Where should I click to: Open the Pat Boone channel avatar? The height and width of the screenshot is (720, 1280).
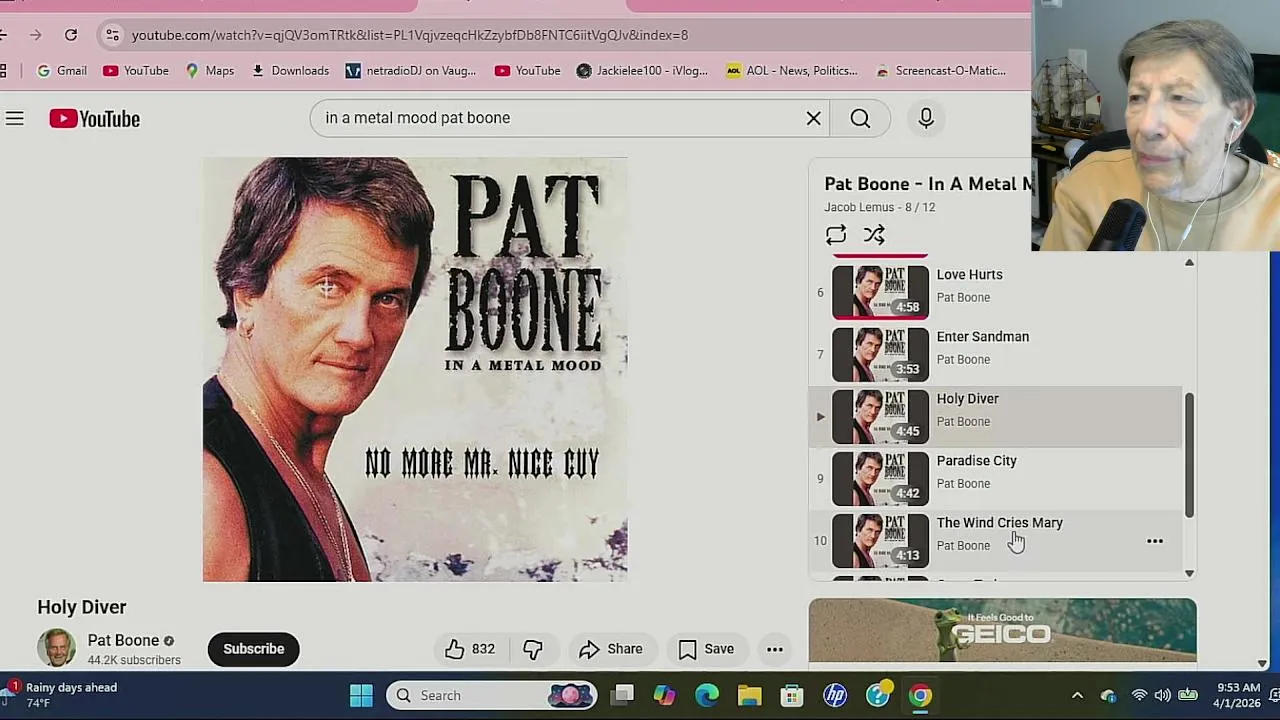(56, 648)
